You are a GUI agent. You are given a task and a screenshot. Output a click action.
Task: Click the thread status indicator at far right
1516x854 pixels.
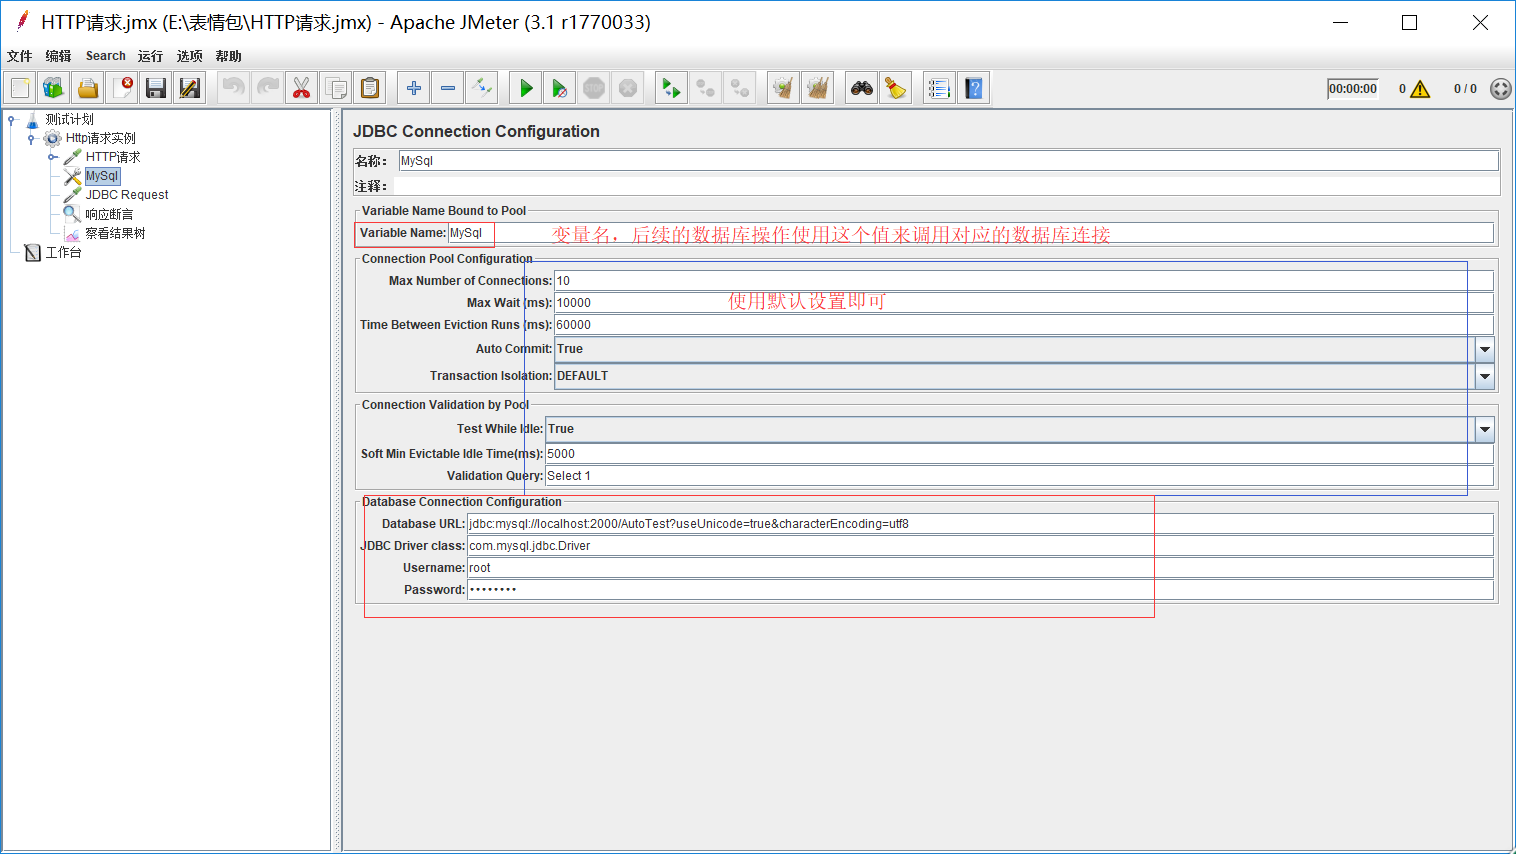(x=1500, y=89)
